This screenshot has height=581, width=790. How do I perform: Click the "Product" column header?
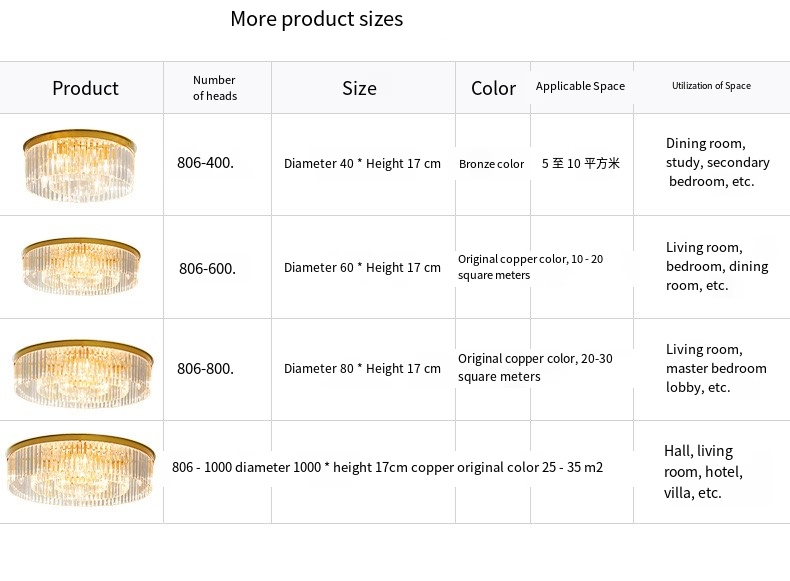point(85,88)
